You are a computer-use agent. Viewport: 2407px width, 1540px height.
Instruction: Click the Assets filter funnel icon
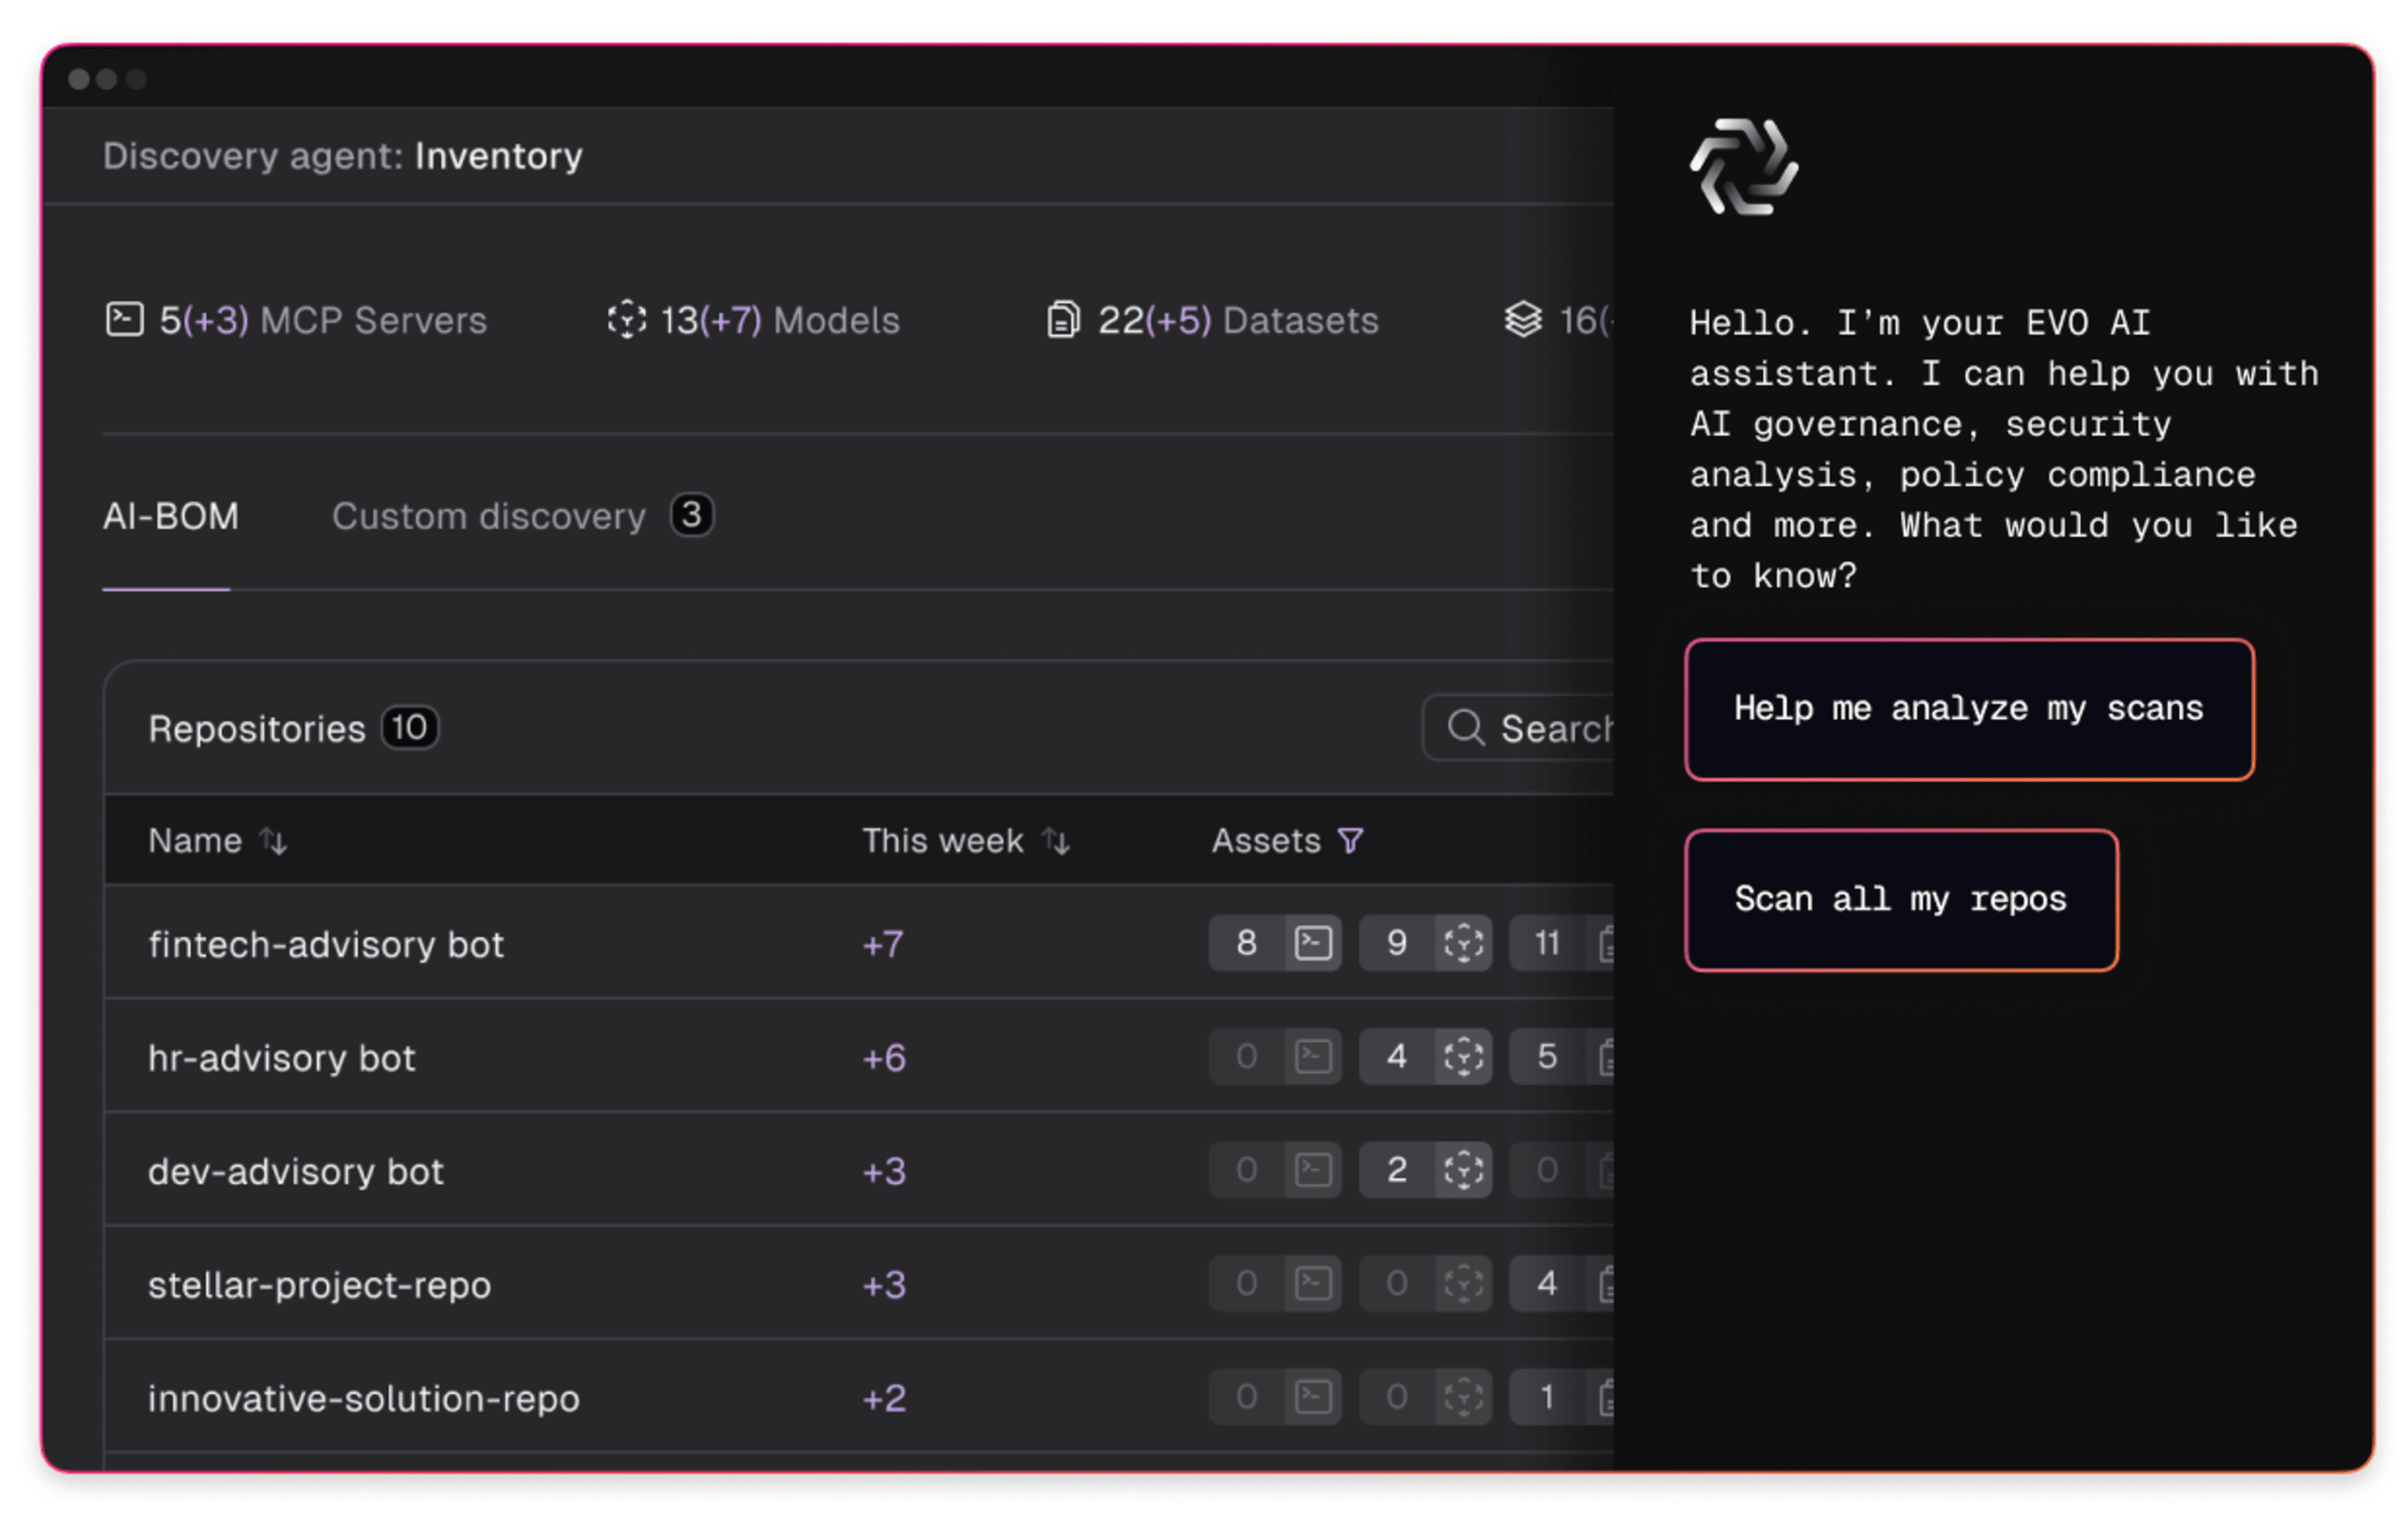[x=1350, y=841]
